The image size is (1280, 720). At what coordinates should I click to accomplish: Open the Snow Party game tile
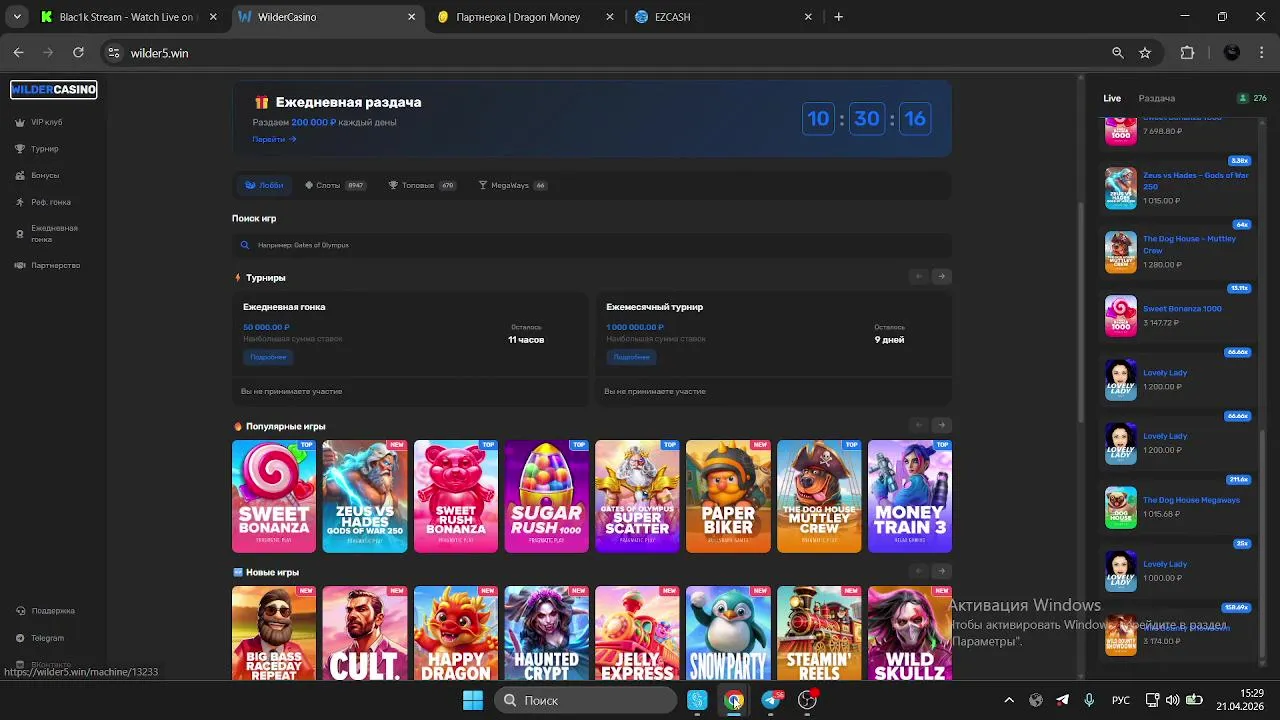click(x=728, y=633)
